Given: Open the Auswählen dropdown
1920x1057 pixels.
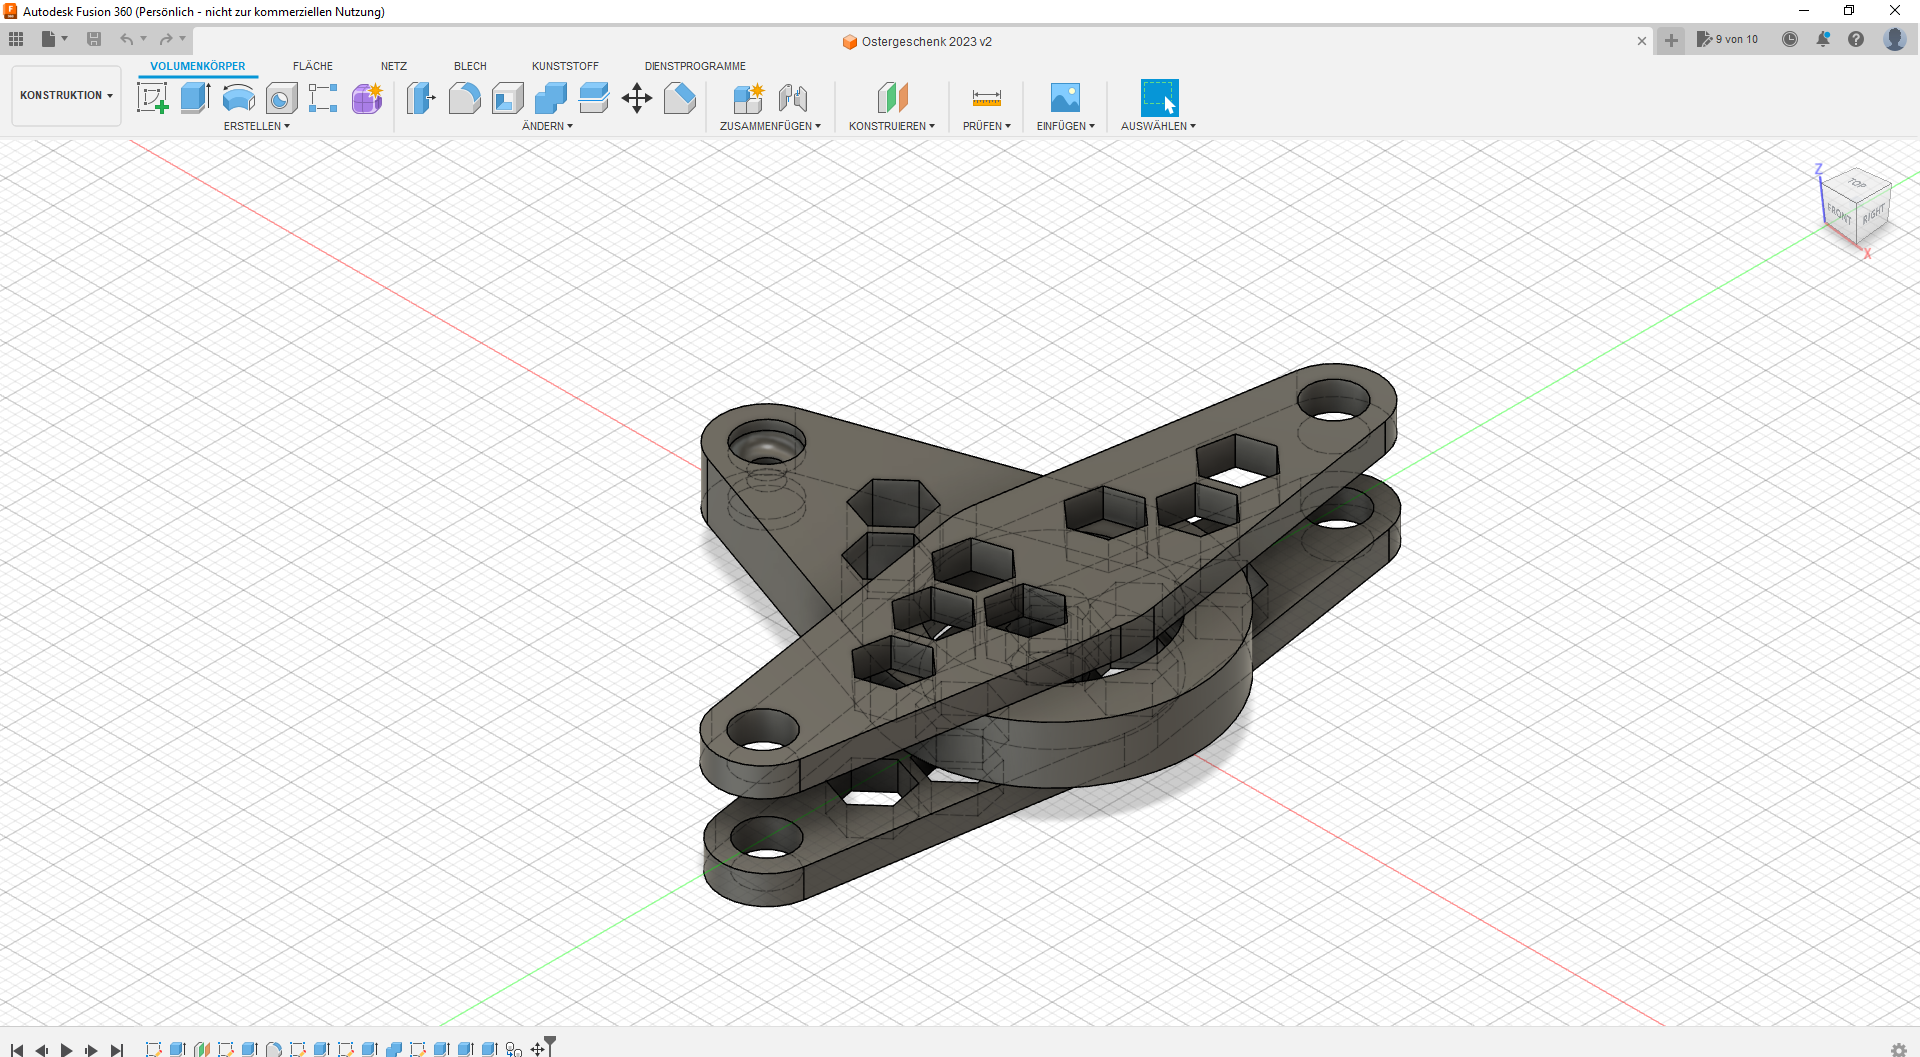Looking at the screenshot, I should (1158, 126).
